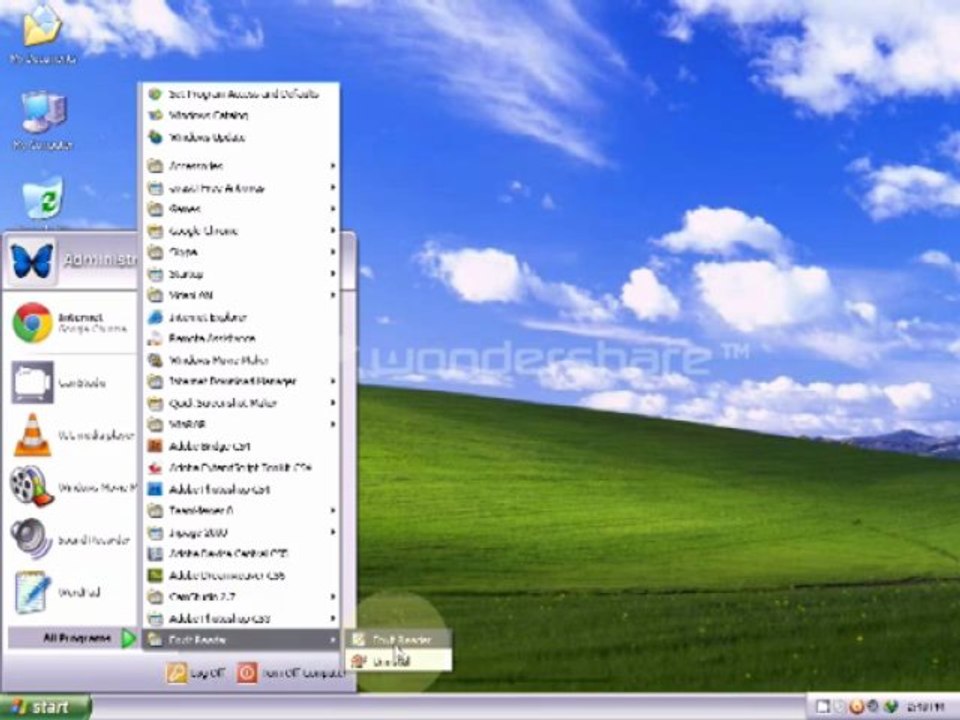The image size is (960, 720).
Task: Open Adobe ExtendScript Toolkit entry
Action: (x=241, y=468)
